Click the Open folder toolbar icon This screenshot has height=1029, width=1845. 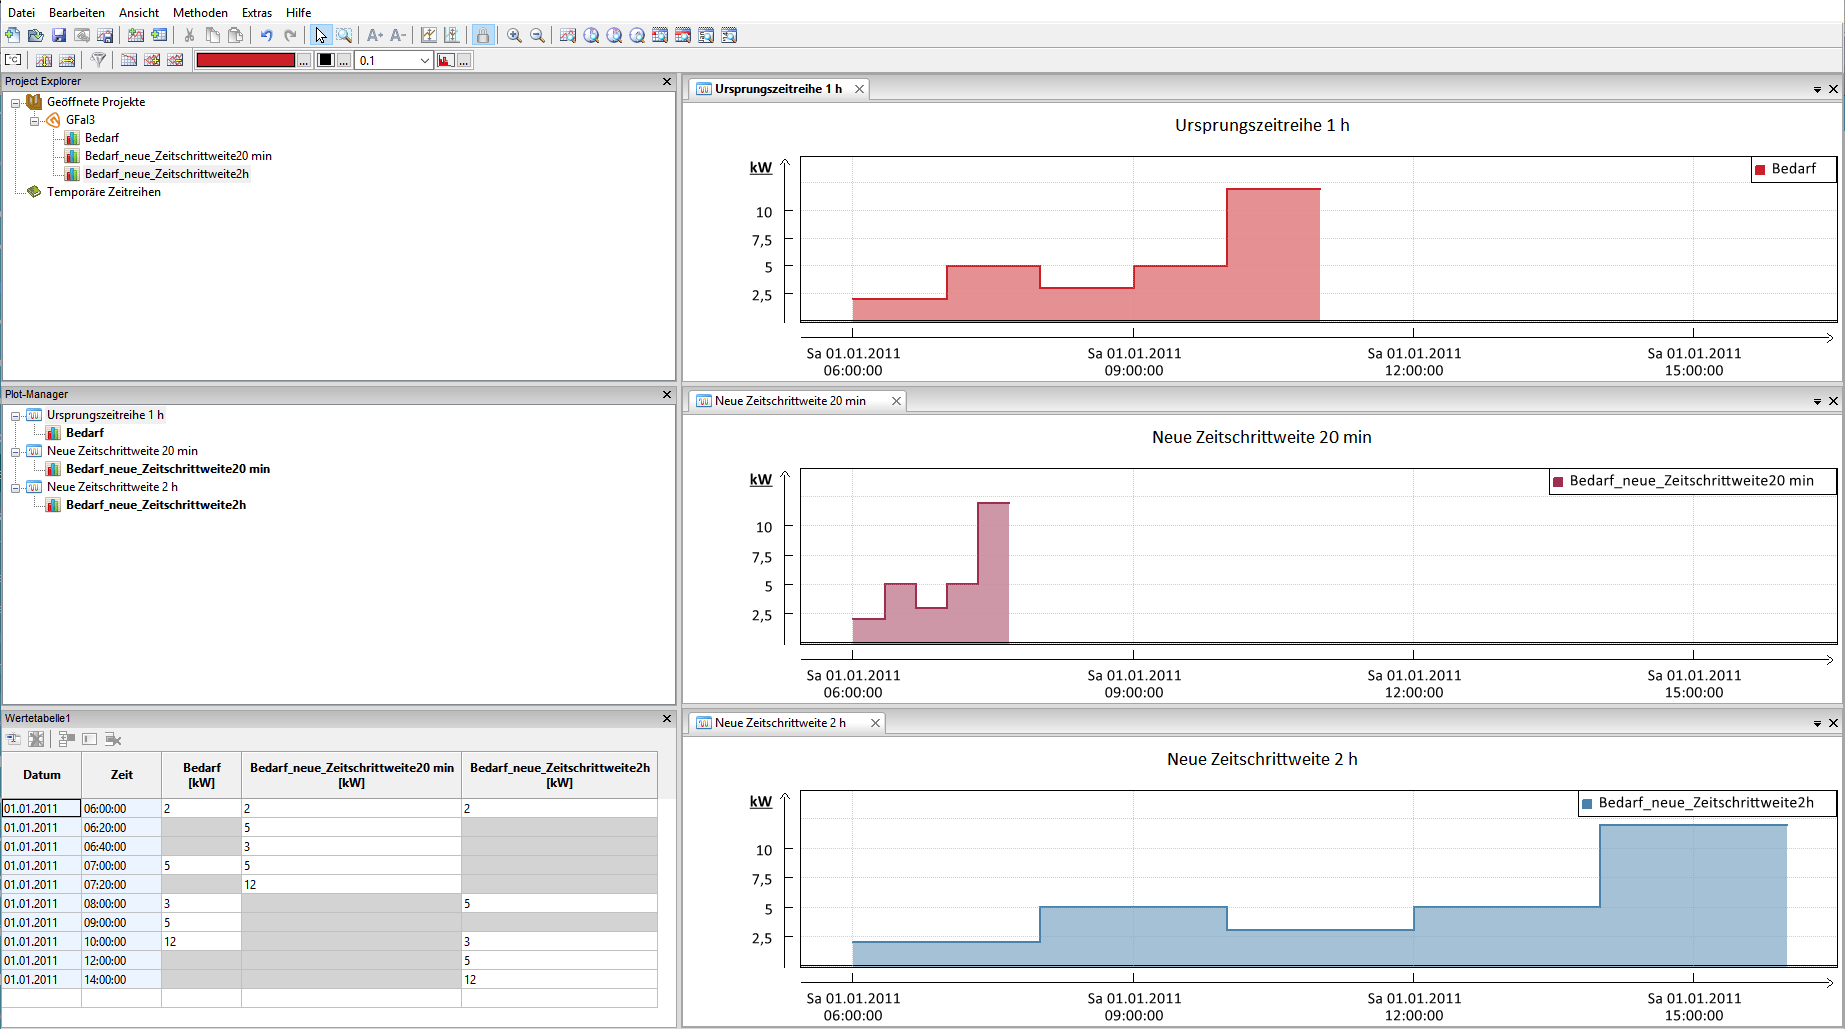[x=36, y=35]
